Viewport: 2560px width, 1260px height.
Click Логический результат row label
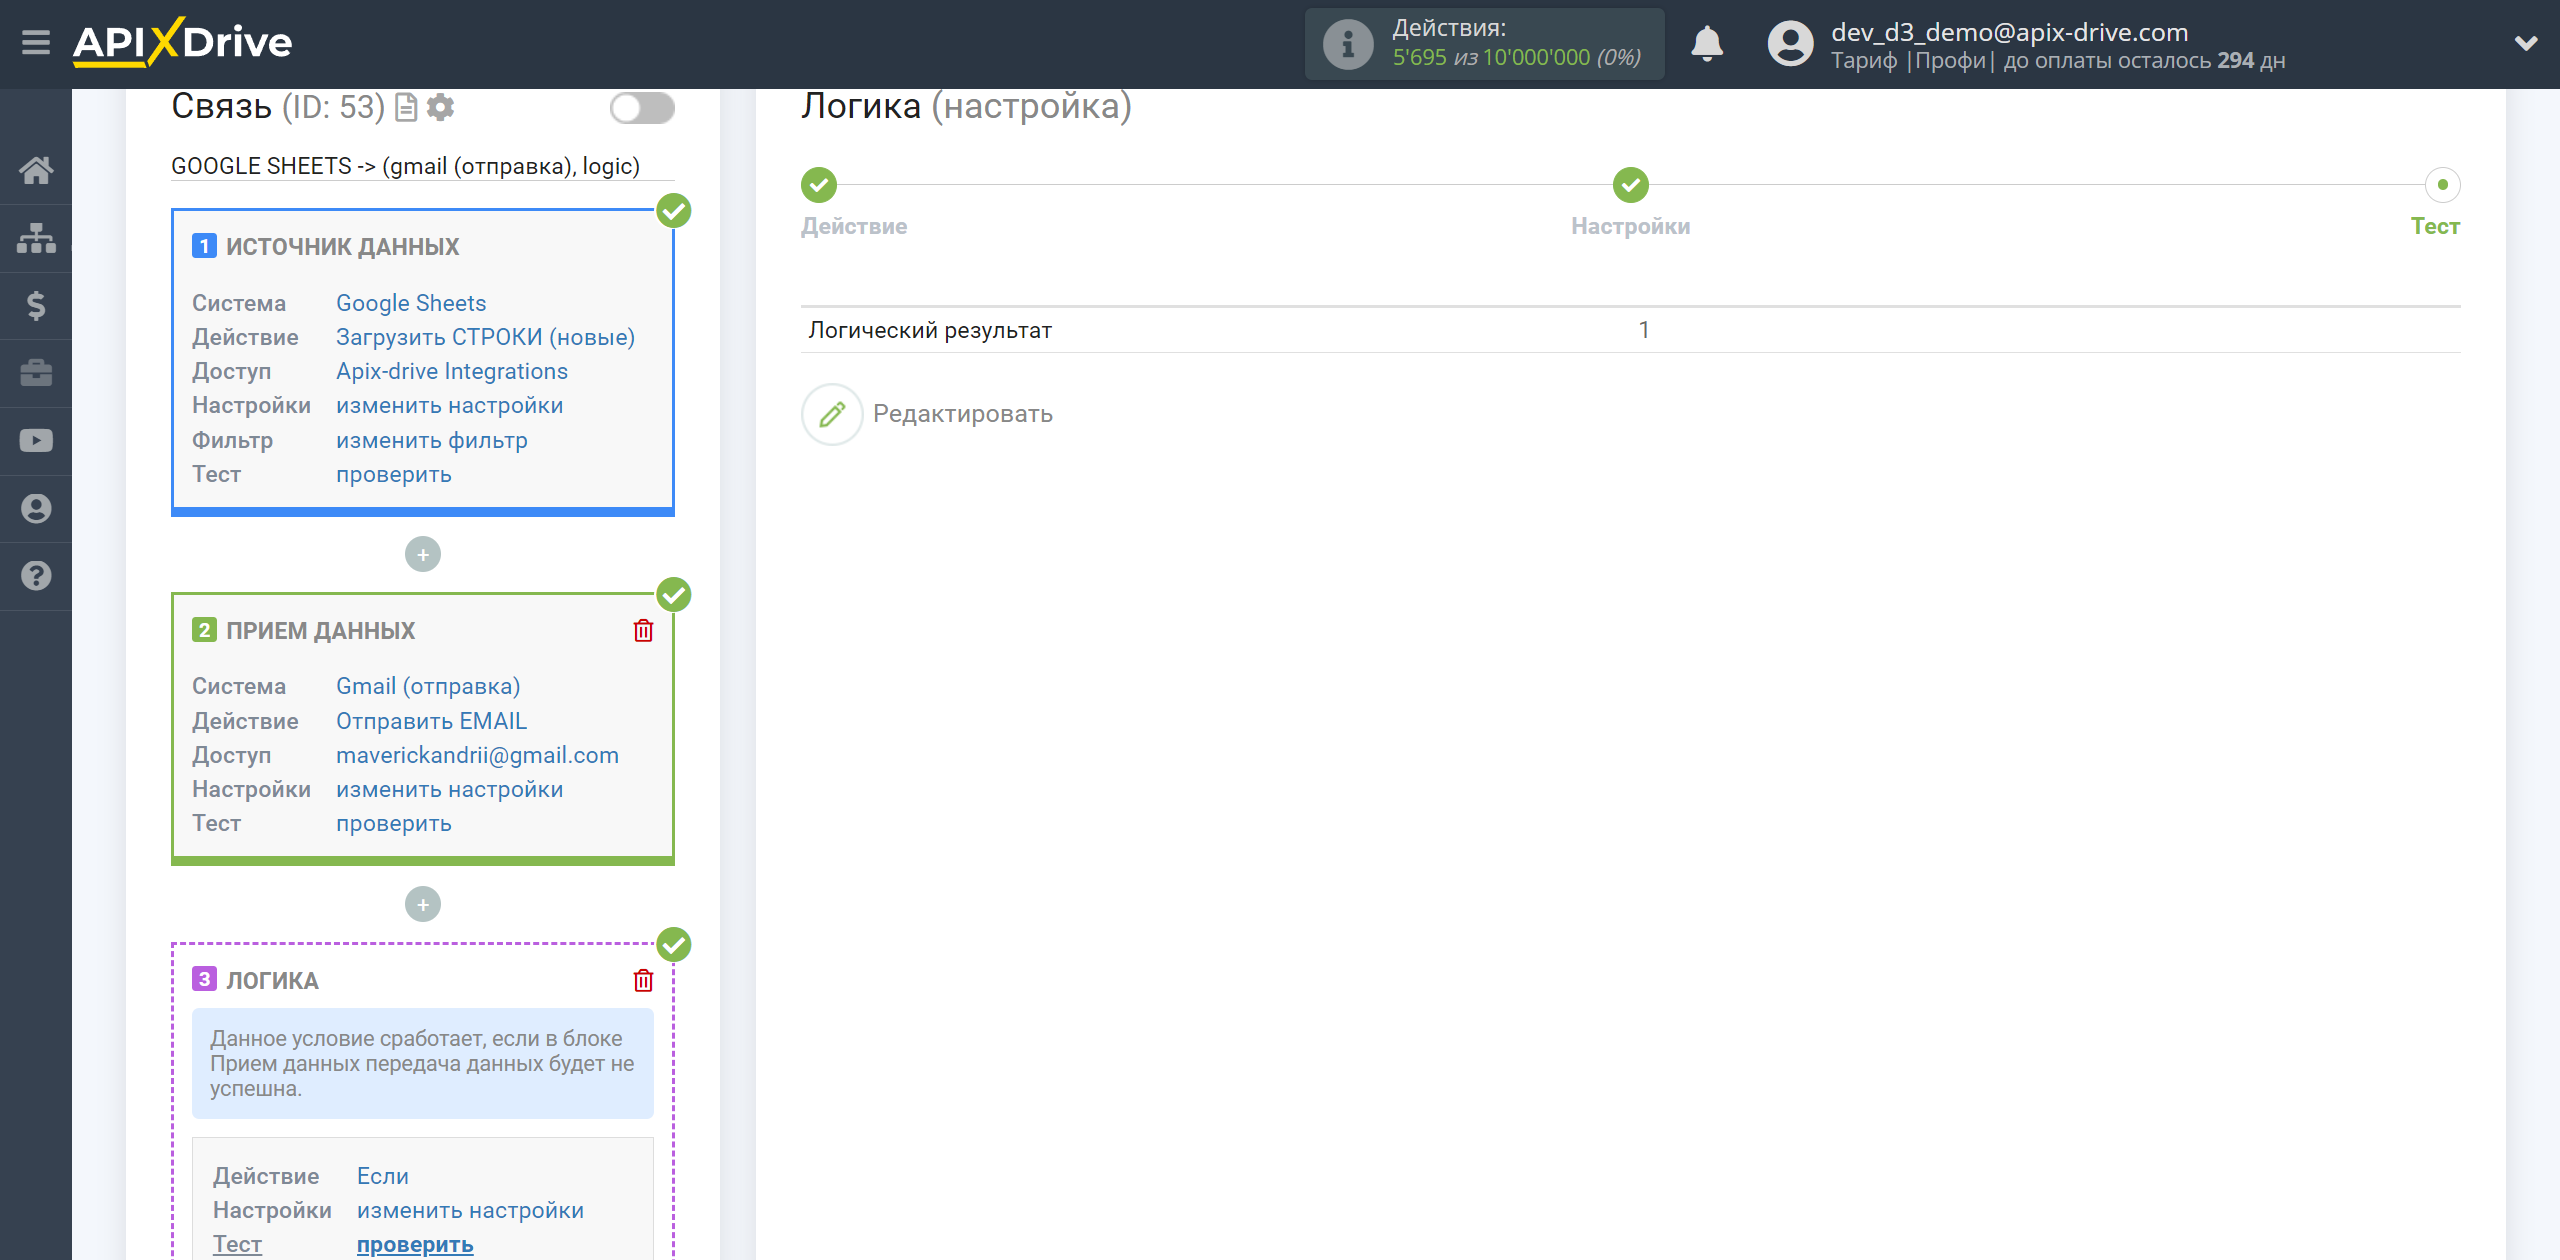click(x=930, y=330)
